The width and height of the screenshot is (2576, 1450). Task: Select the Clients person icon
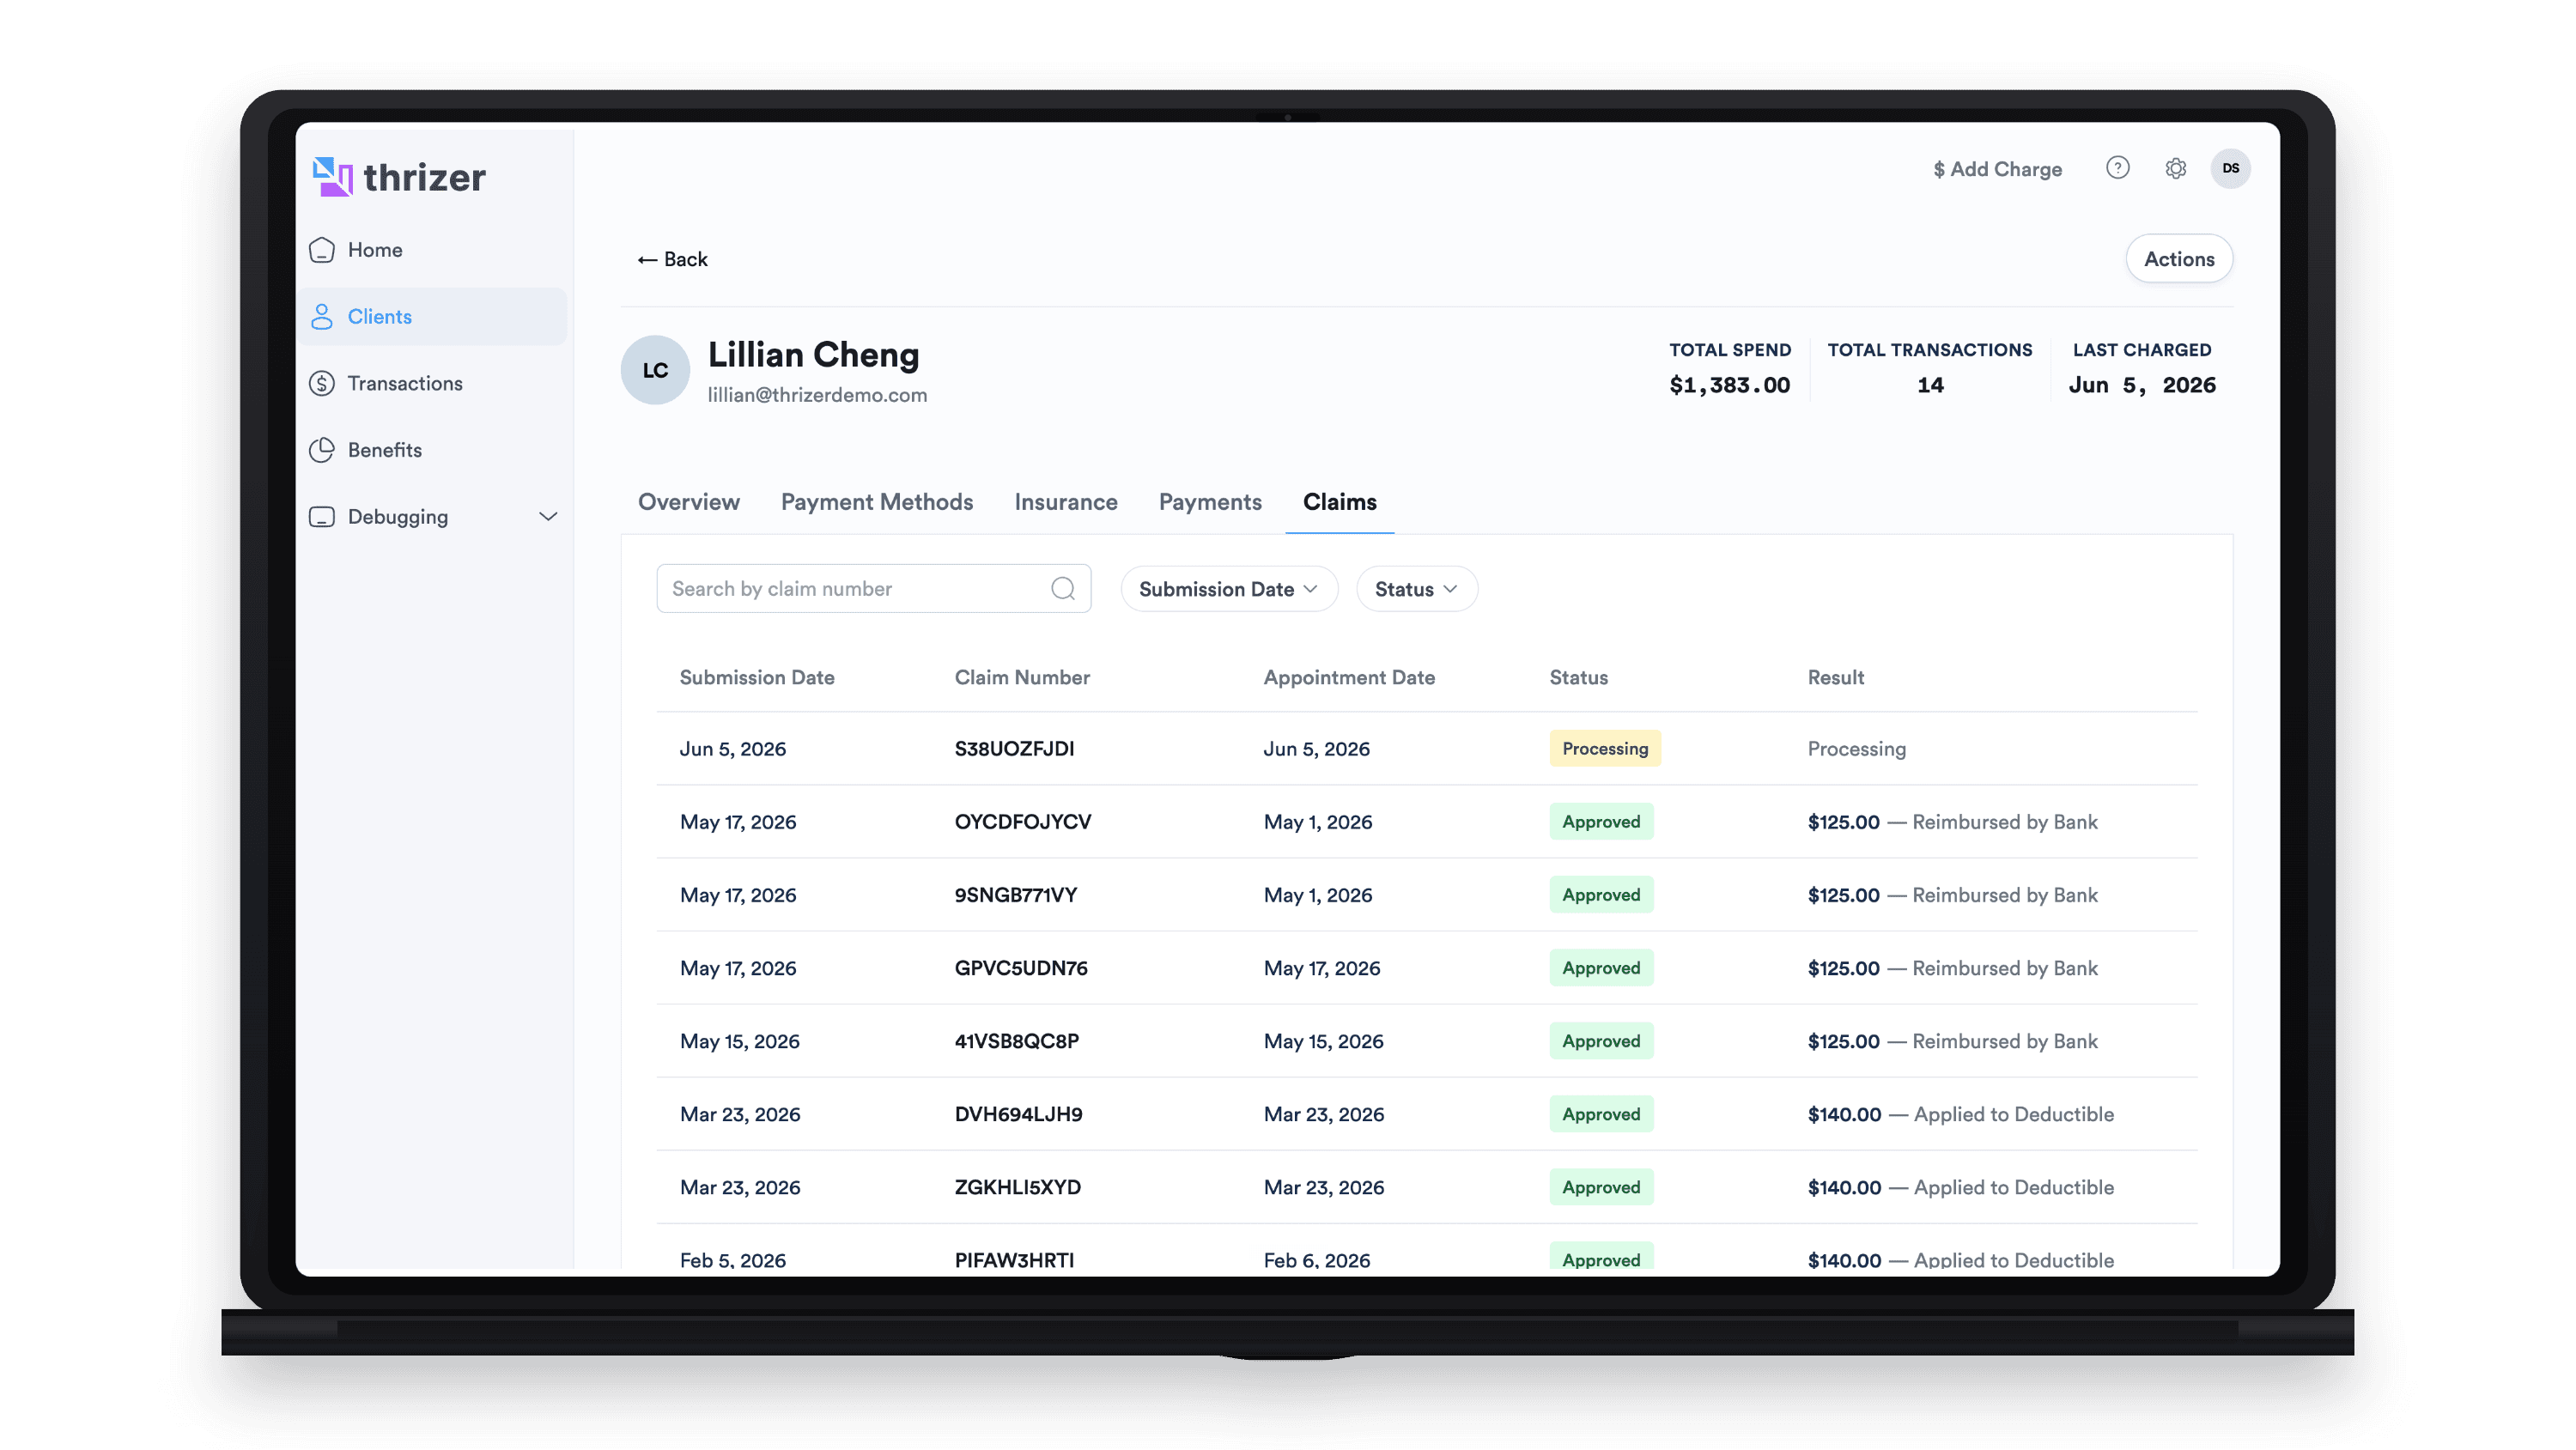point(322,317)
